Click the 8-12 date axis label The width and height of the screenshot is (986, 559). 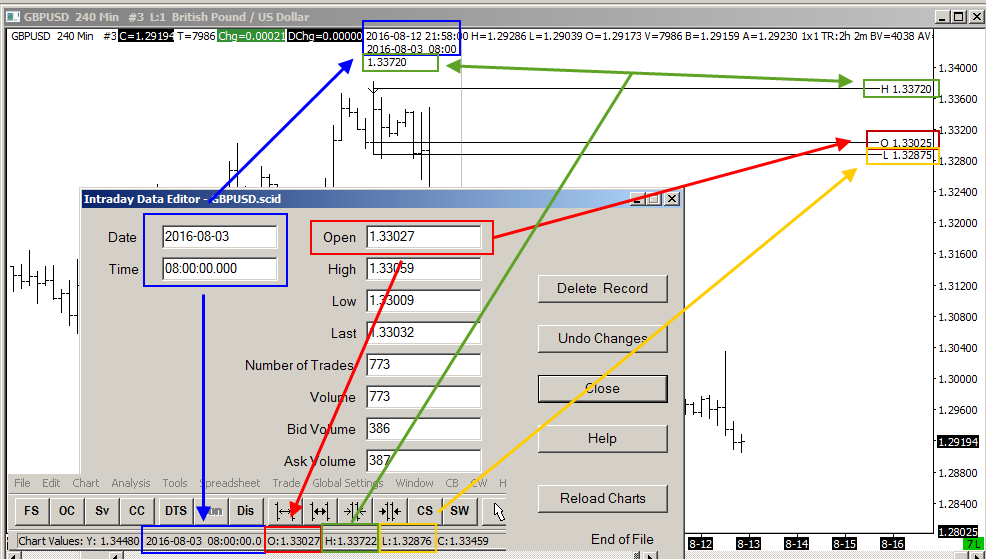click(x=701, y=543)
